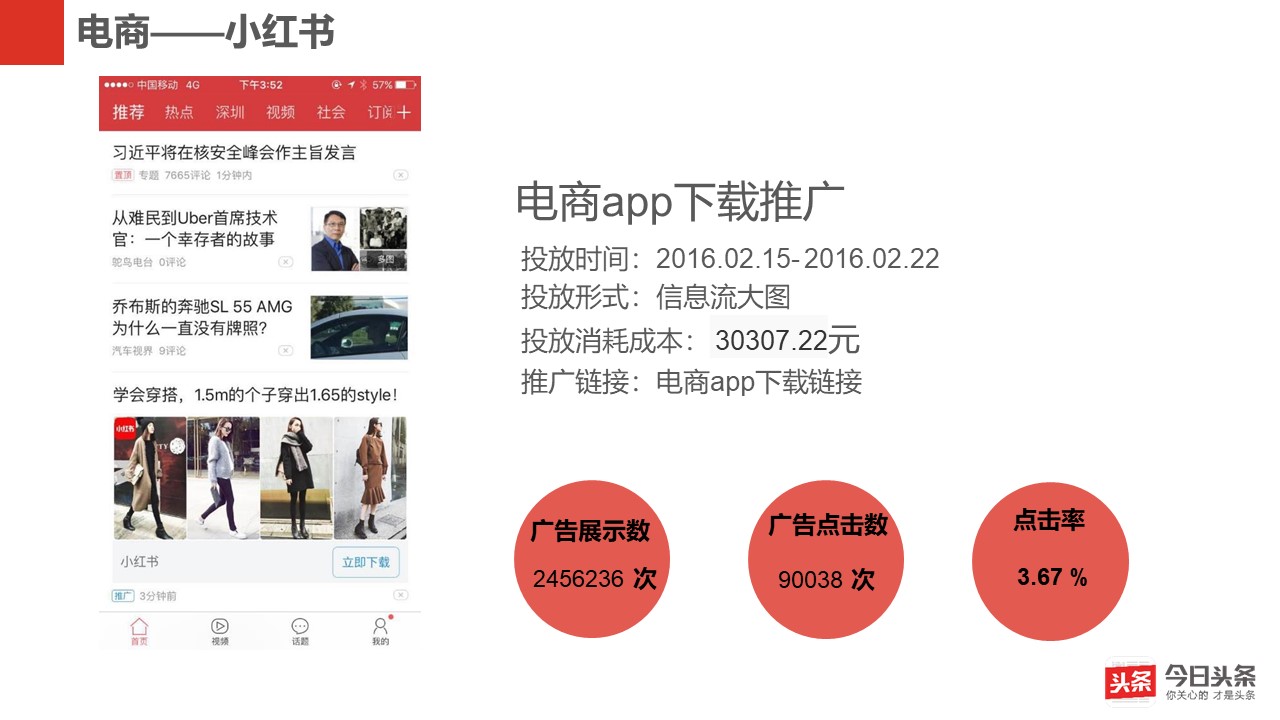
Task: Click the slide title 电商——小红书
Action: pos(206,33)
